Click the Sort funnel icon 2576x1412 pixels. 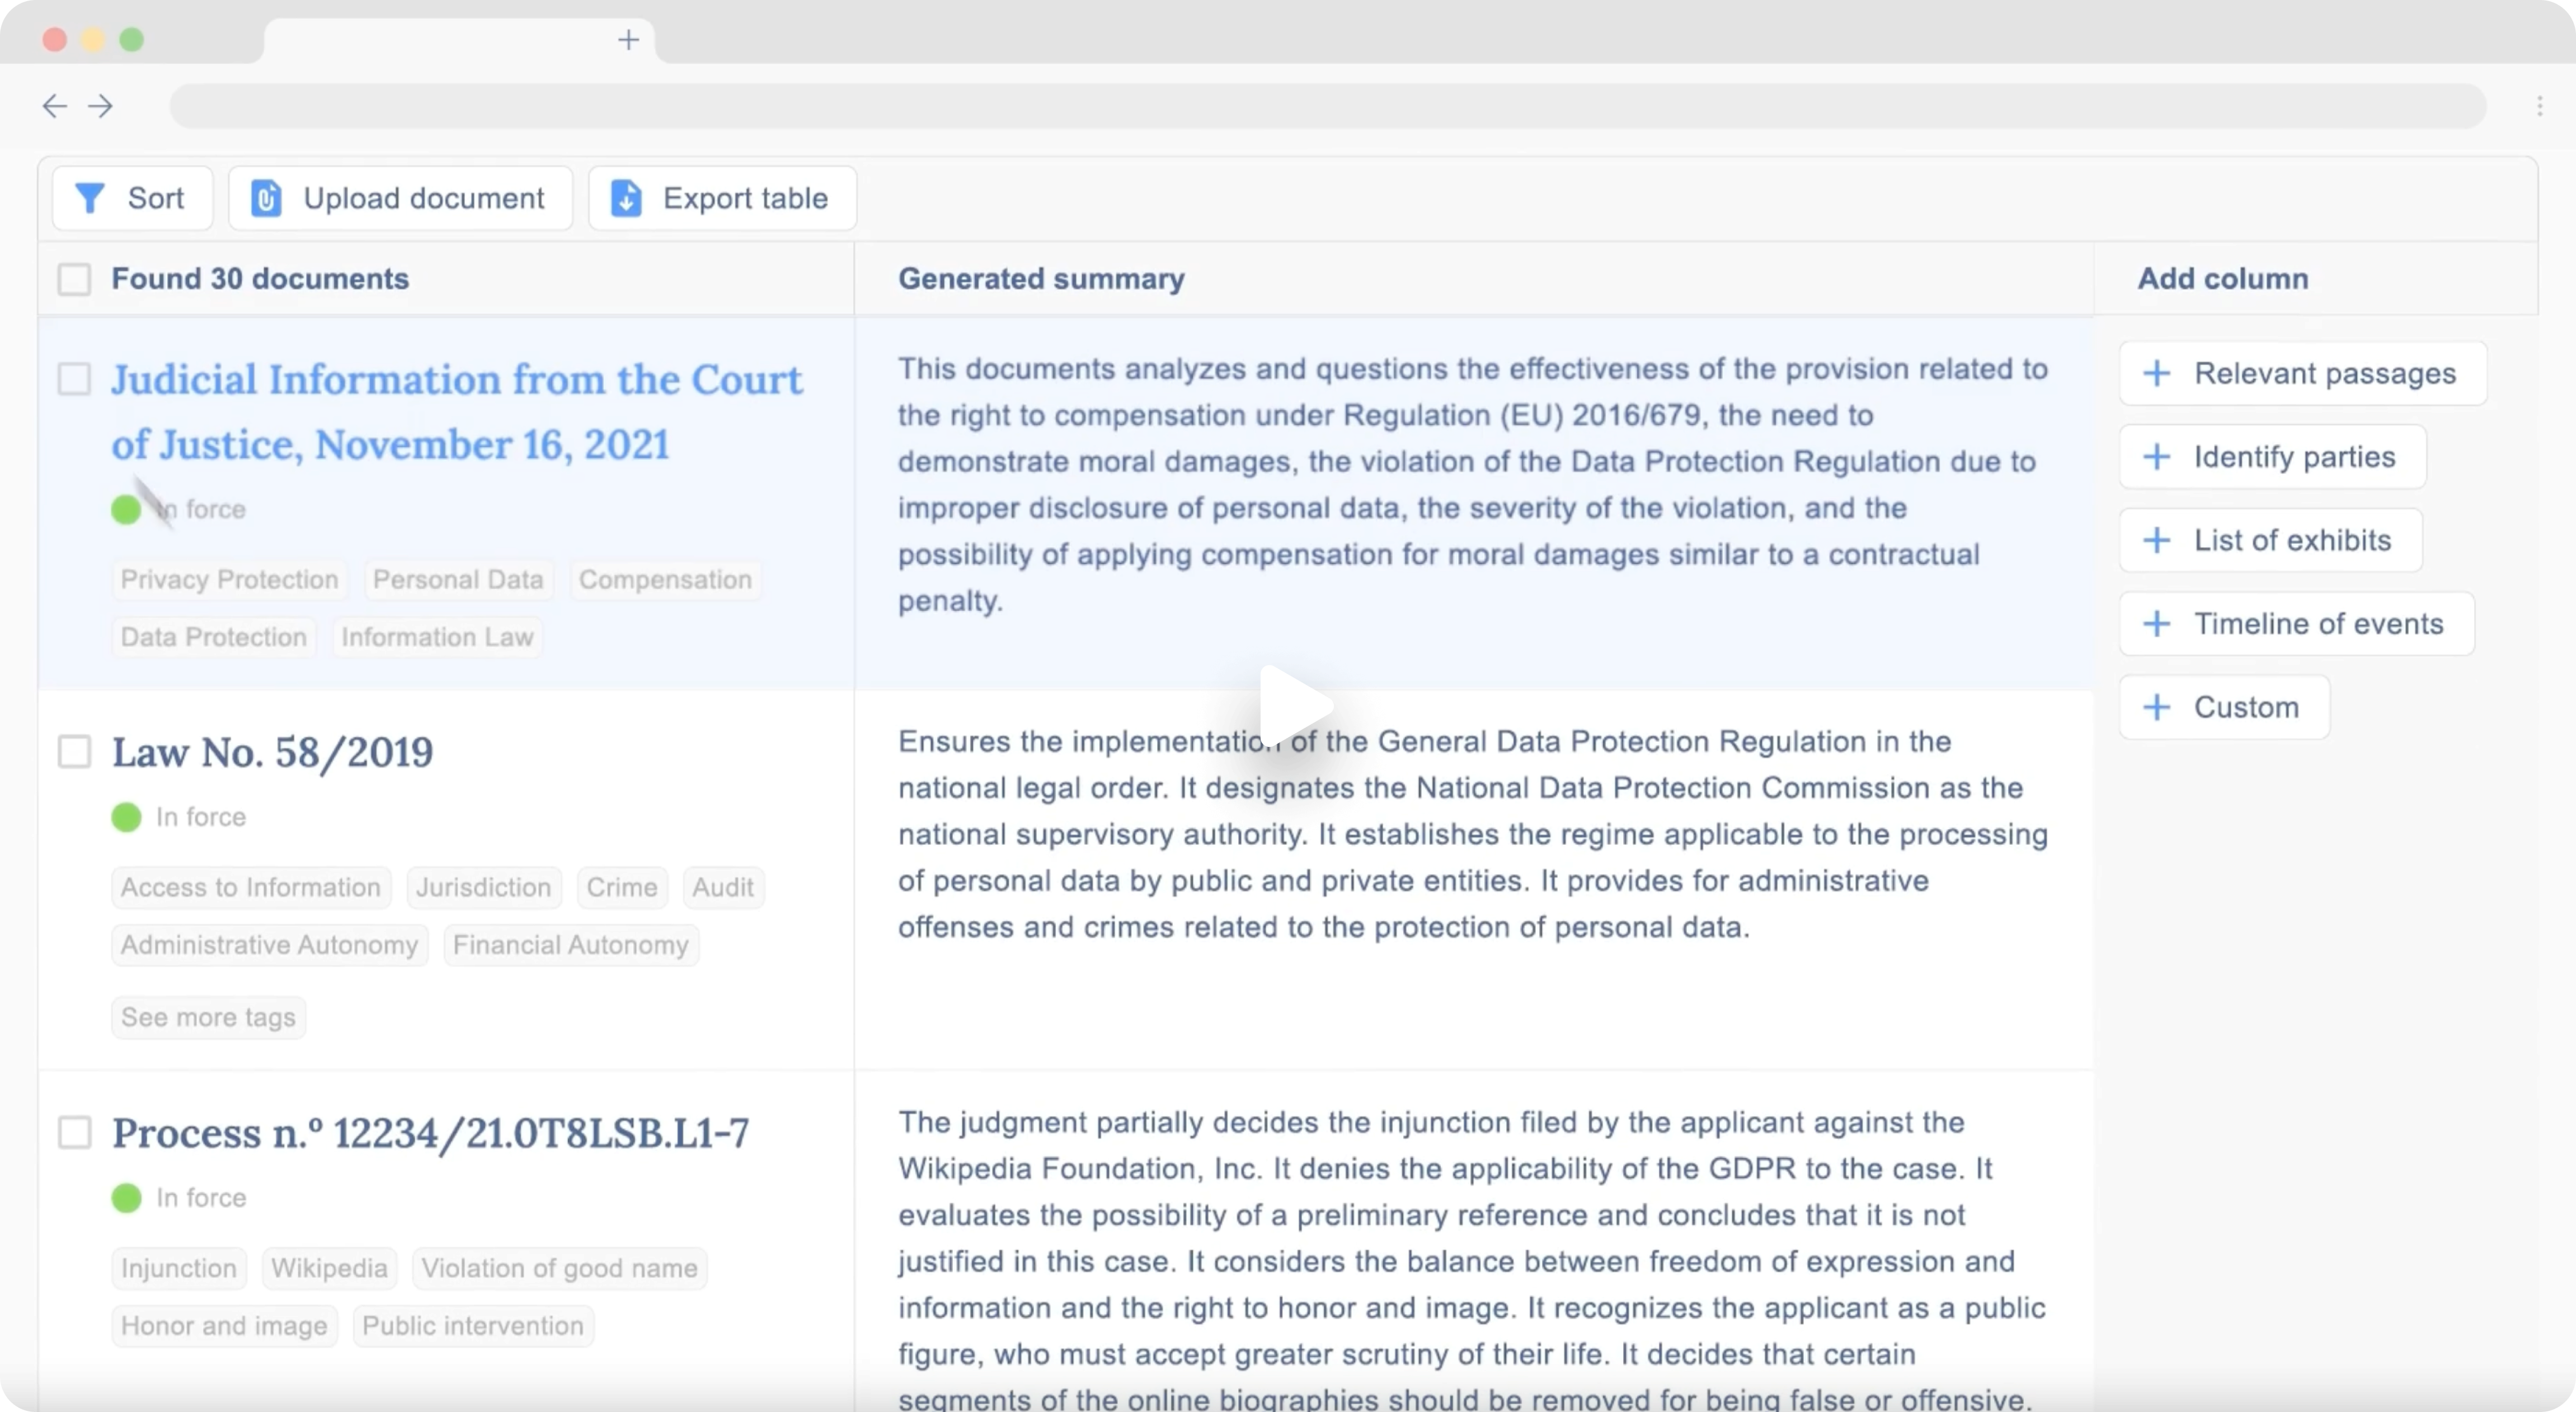pos(90,198)
